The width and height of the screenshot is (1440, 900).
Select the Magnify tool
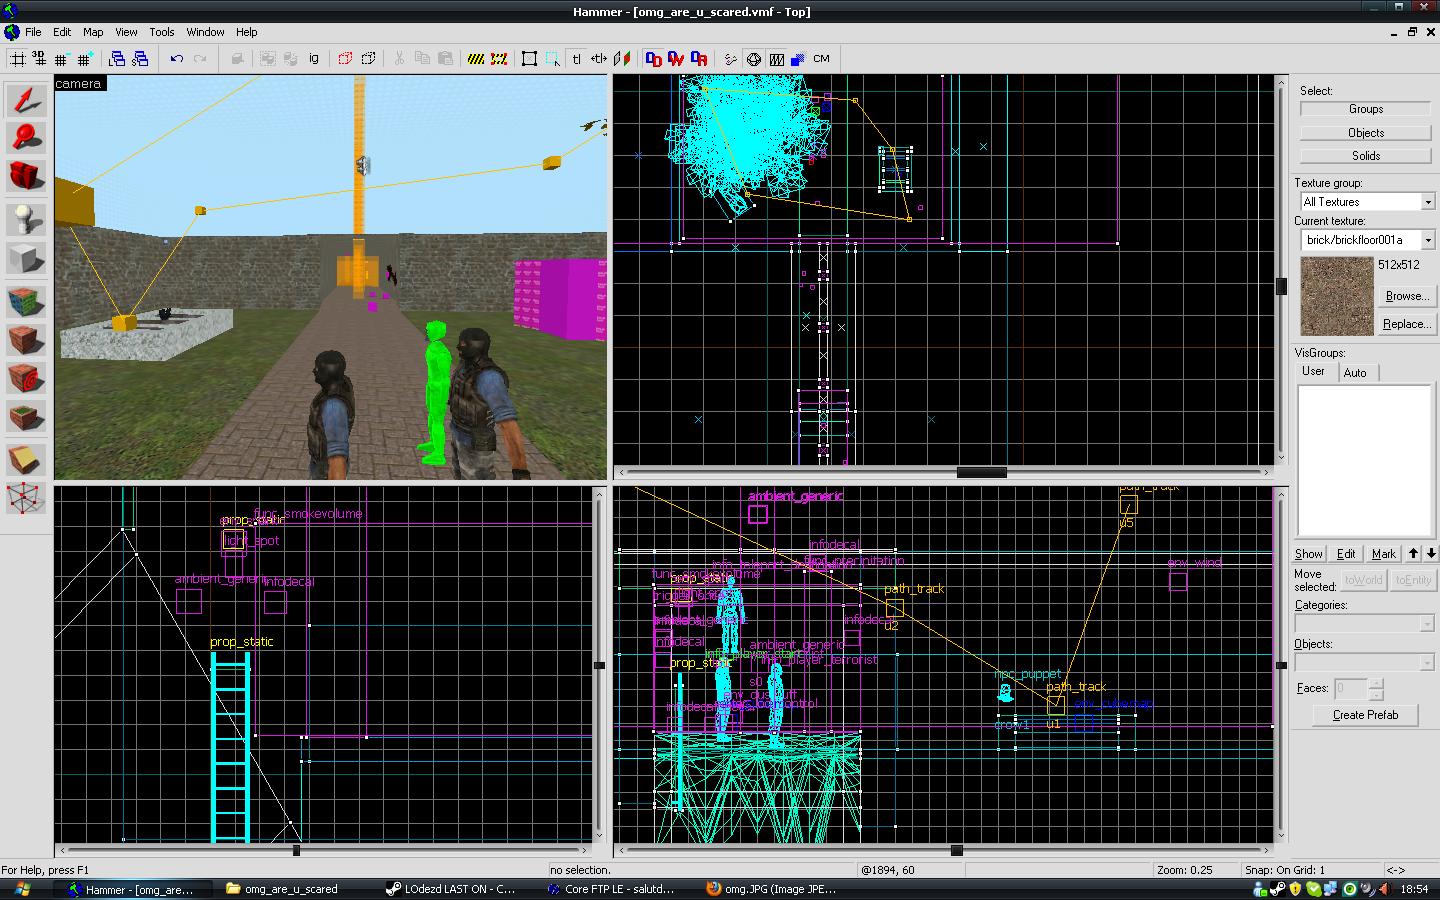click(27, 138)
